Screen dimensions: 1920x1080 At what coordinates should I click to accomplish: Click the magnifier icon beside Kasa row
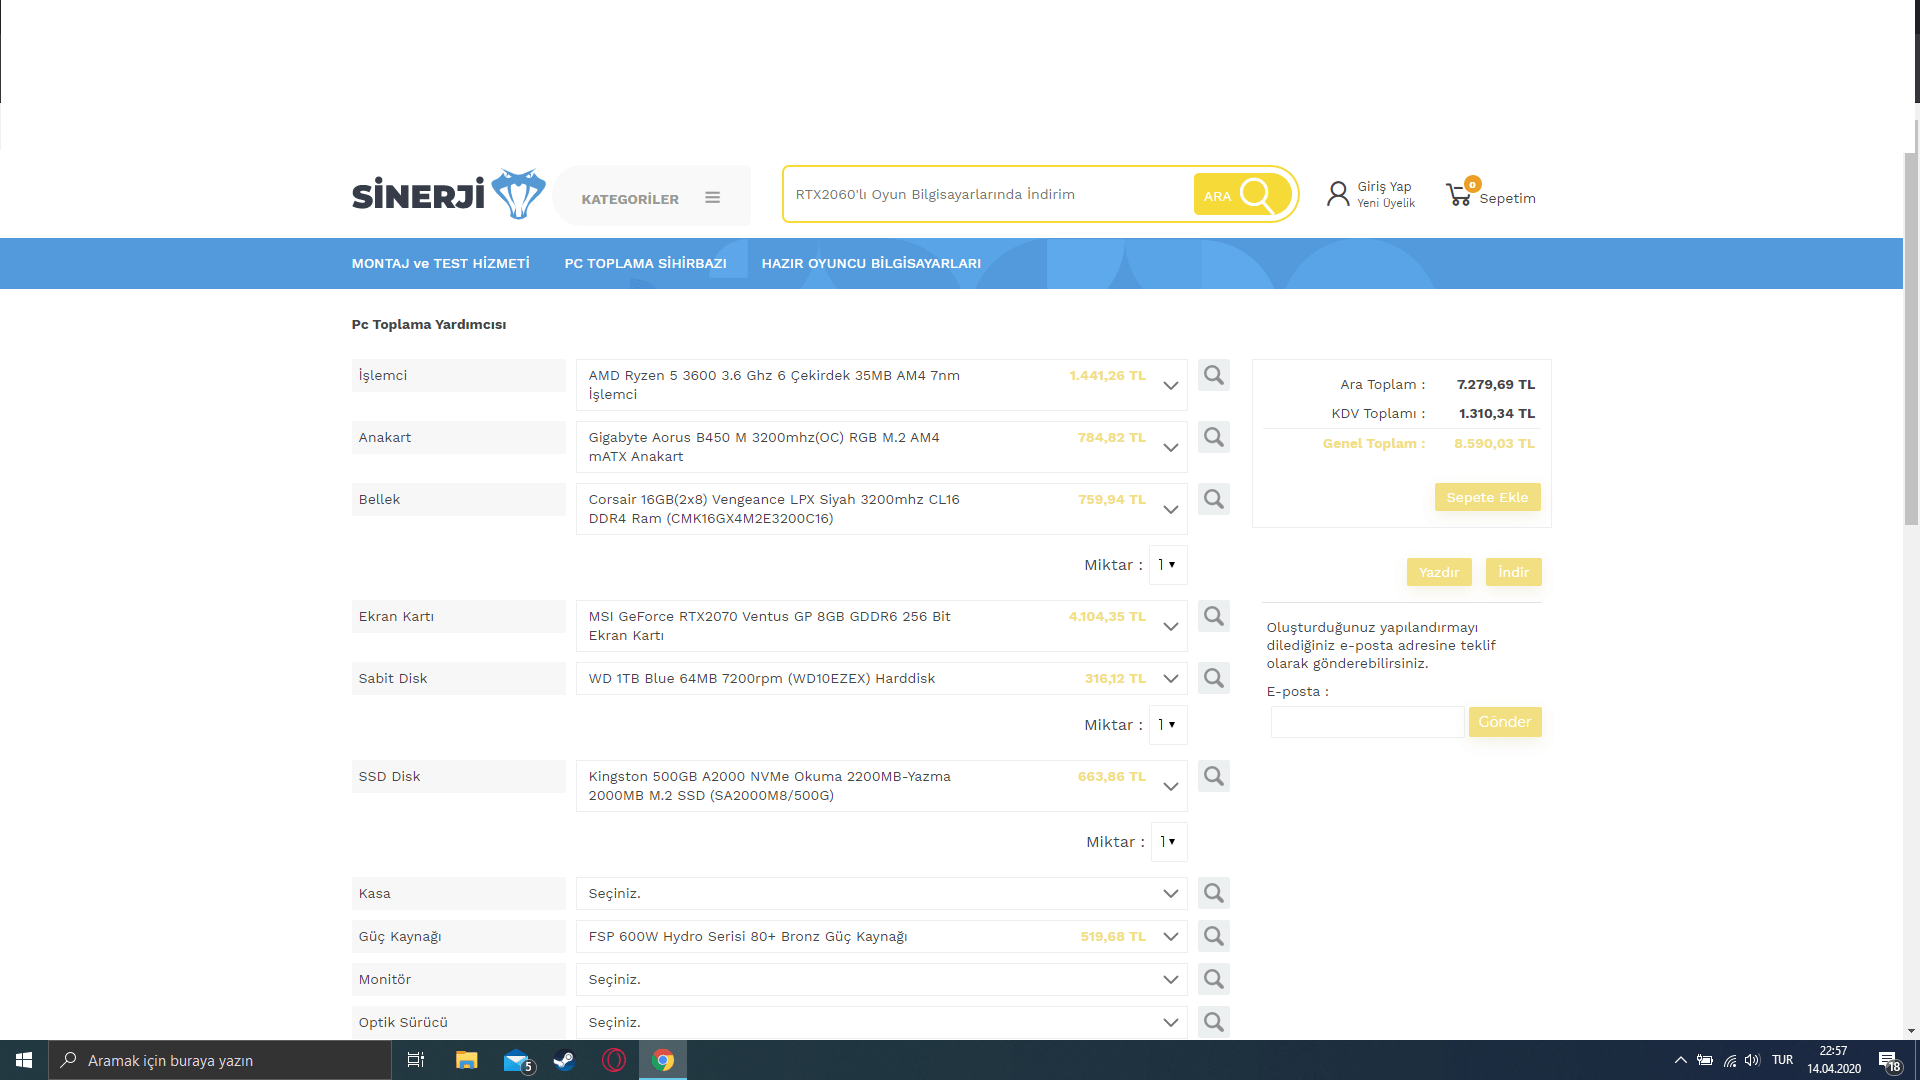pyautogui.click(x=1213, y=893)
